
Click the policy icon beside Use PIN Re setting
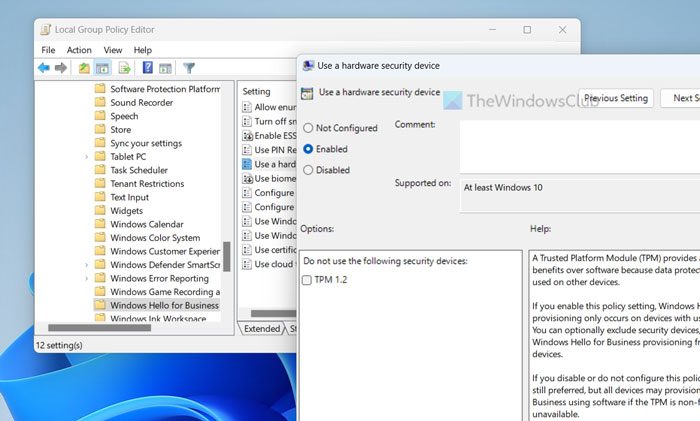coord(247,150)
